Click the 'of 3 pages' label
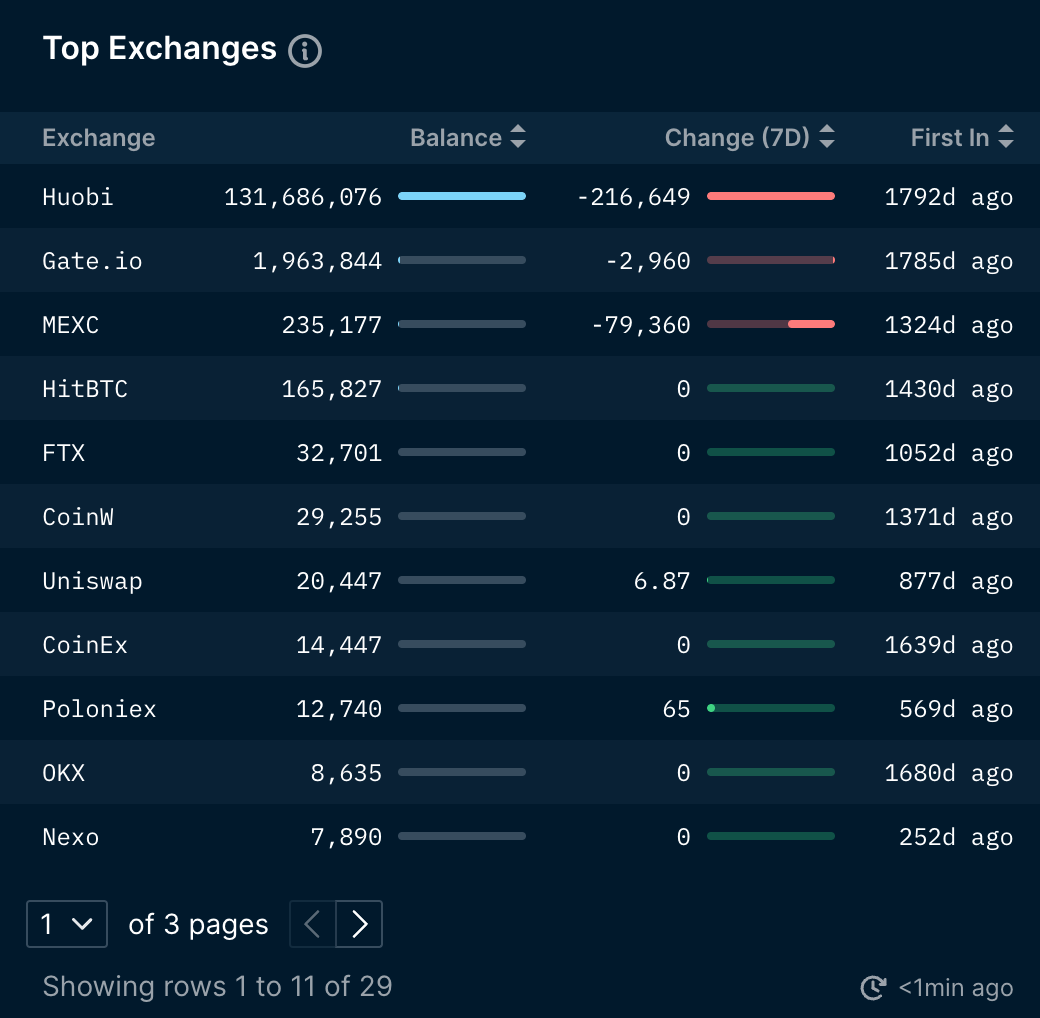Viewport: 1040px width, 1018px height. click(x=198, y=924)
